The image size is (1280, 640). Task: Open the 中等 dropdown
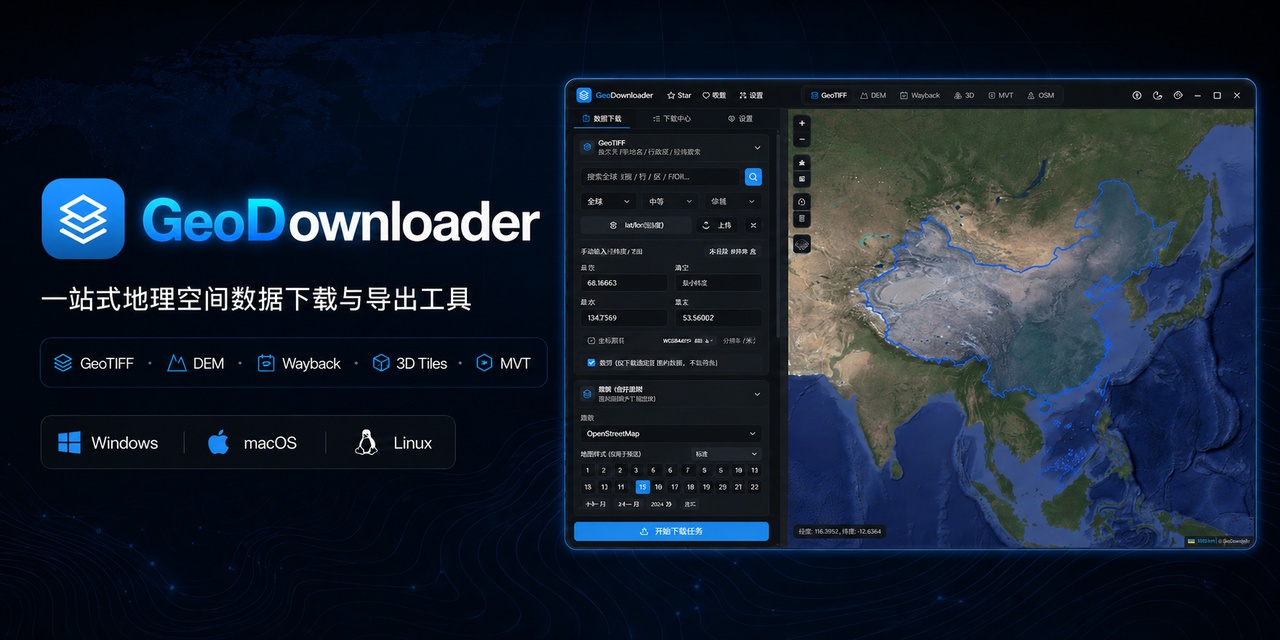pyautogui.click(x=670, y=201)
